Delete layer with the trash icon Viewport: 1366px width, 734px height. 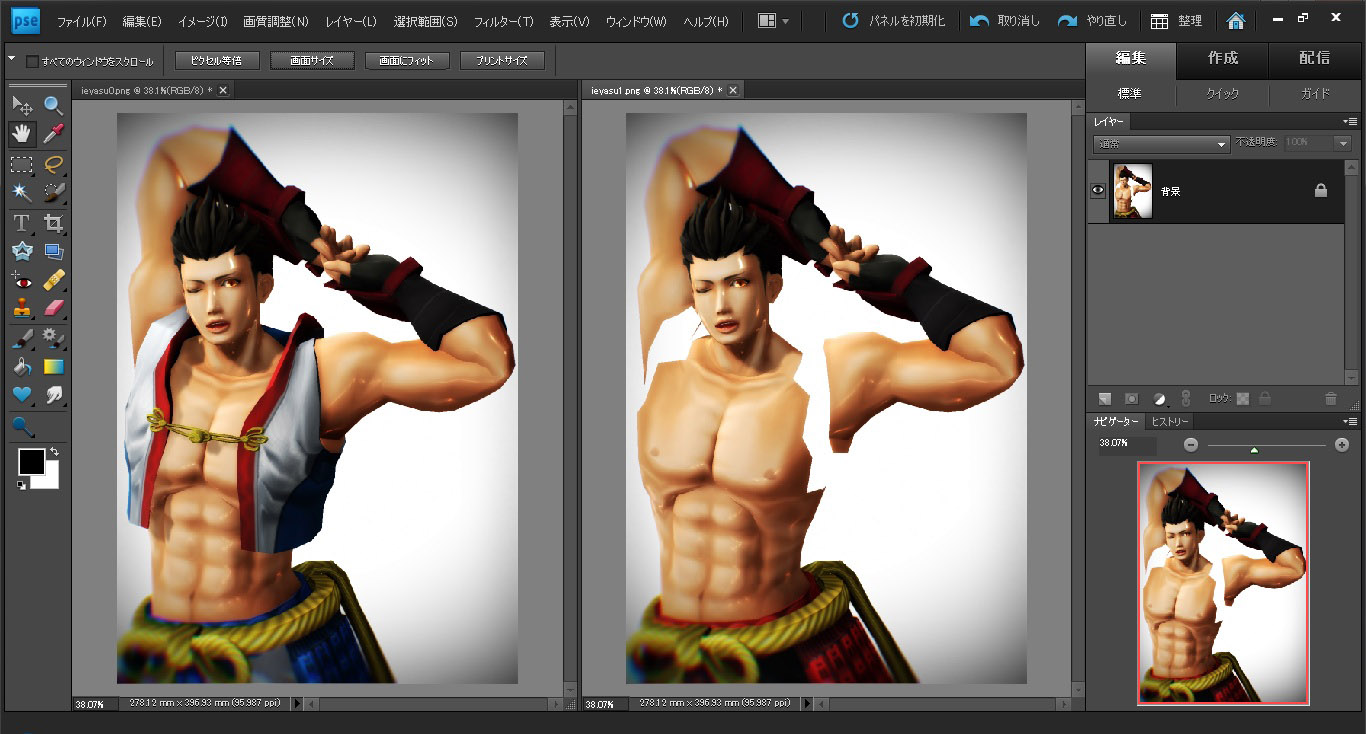1330,398
